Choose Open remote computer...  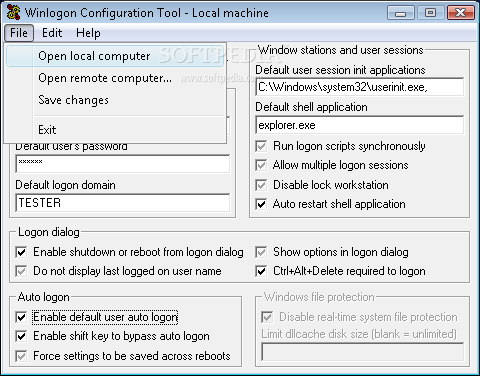click(x=115, y=78)
